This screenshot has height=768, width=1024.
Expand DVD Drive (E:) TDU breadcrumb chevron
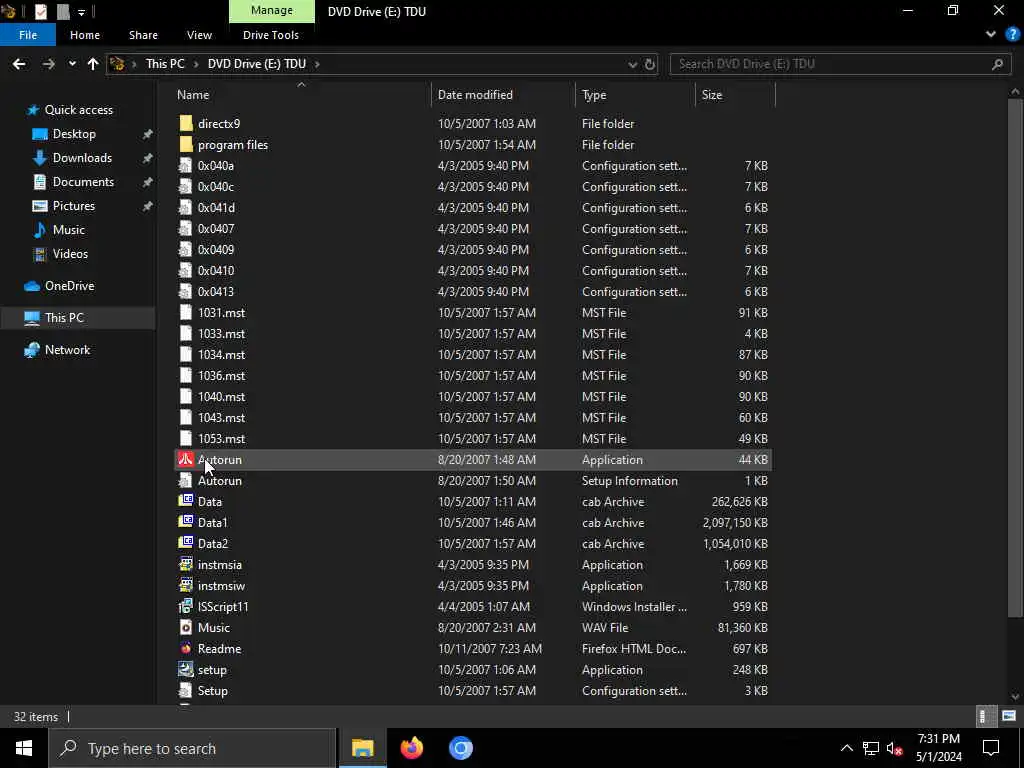[x=317, y=64]
